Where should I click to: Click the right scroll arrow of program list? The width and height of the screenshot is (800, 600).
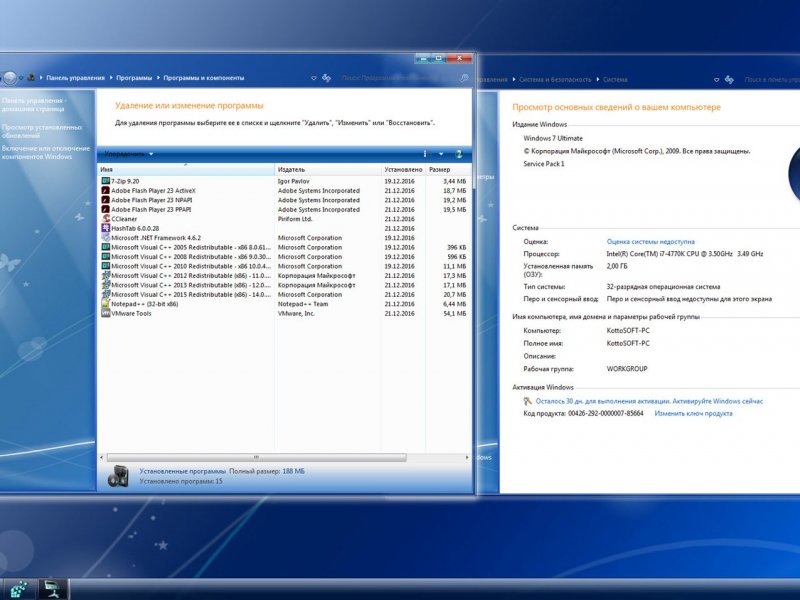467,458
